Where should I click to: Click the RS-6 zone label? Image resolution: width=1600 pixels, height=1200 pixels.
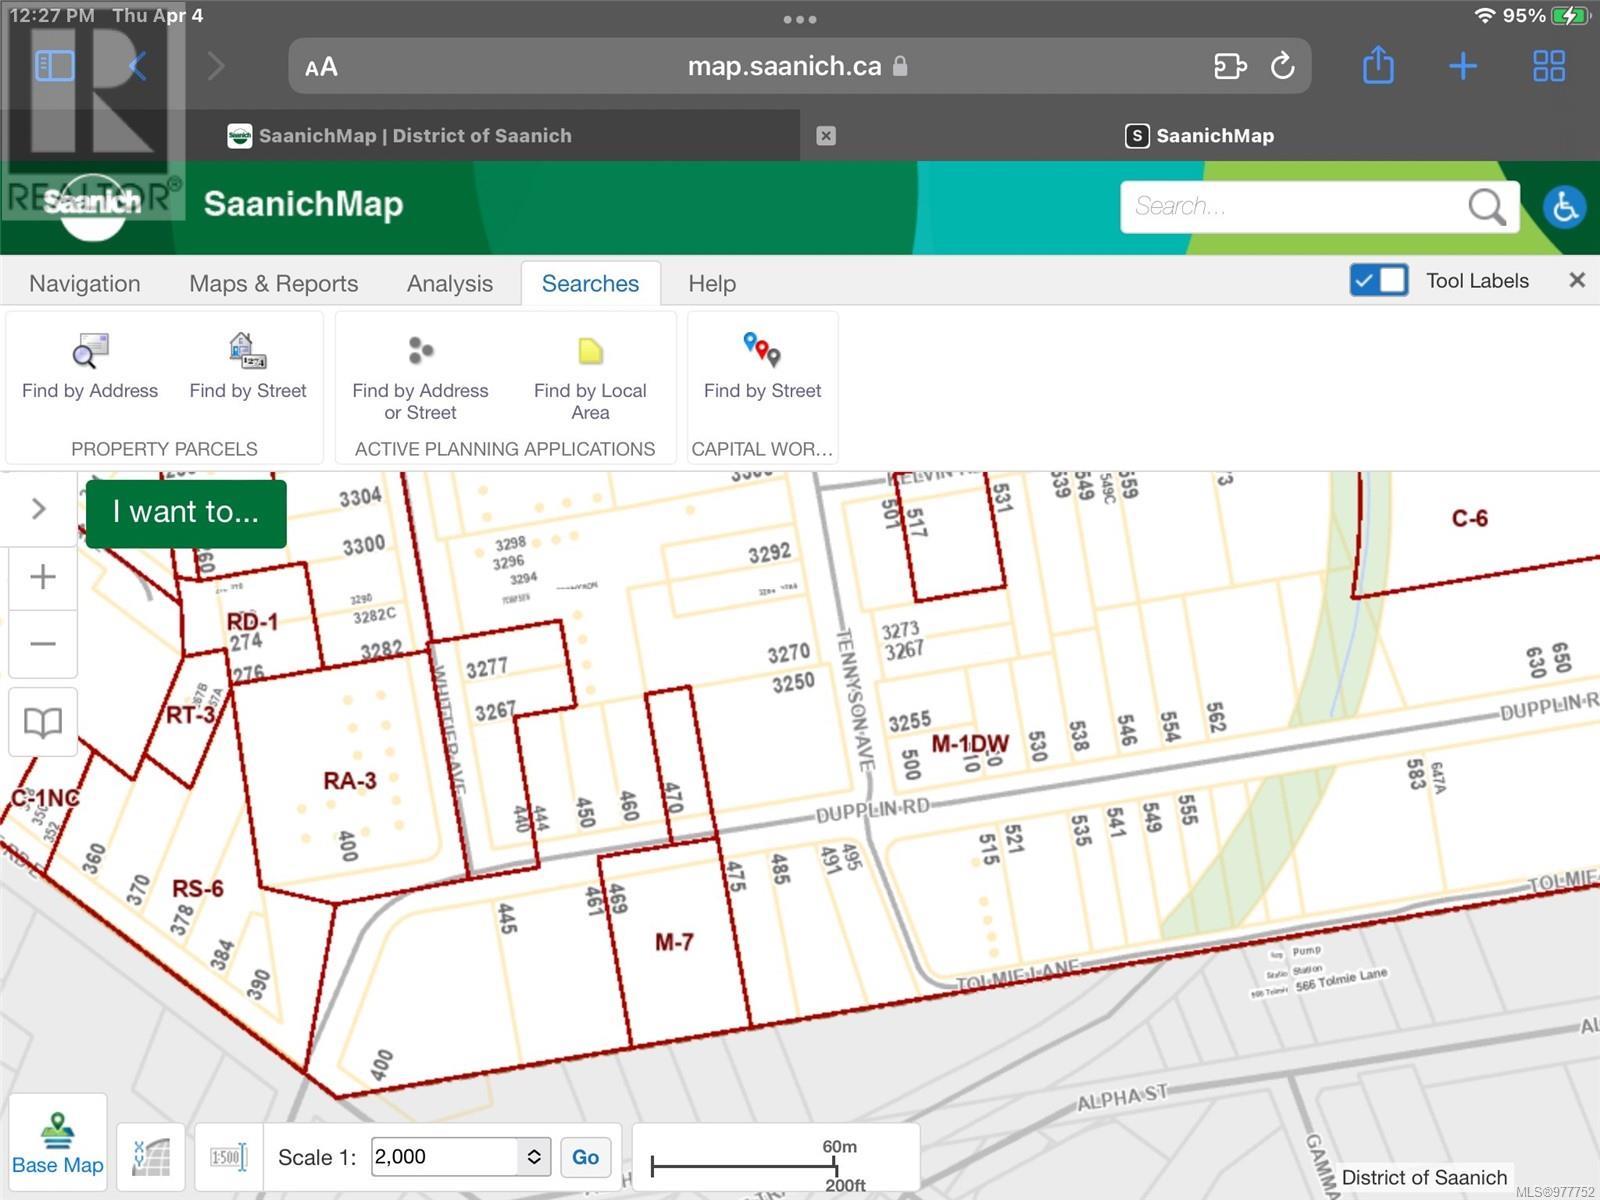click(x=198, y=888)
